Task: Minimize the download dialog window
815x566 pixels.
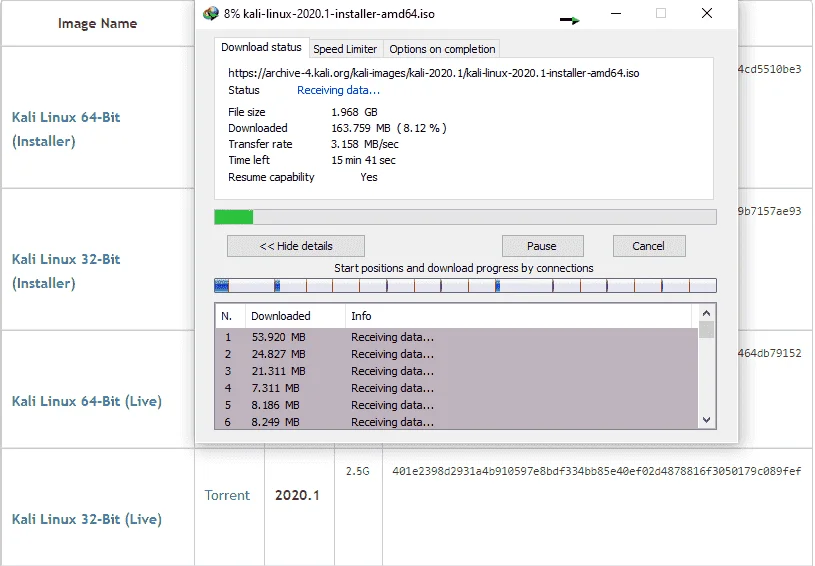Action: point(616,14)
